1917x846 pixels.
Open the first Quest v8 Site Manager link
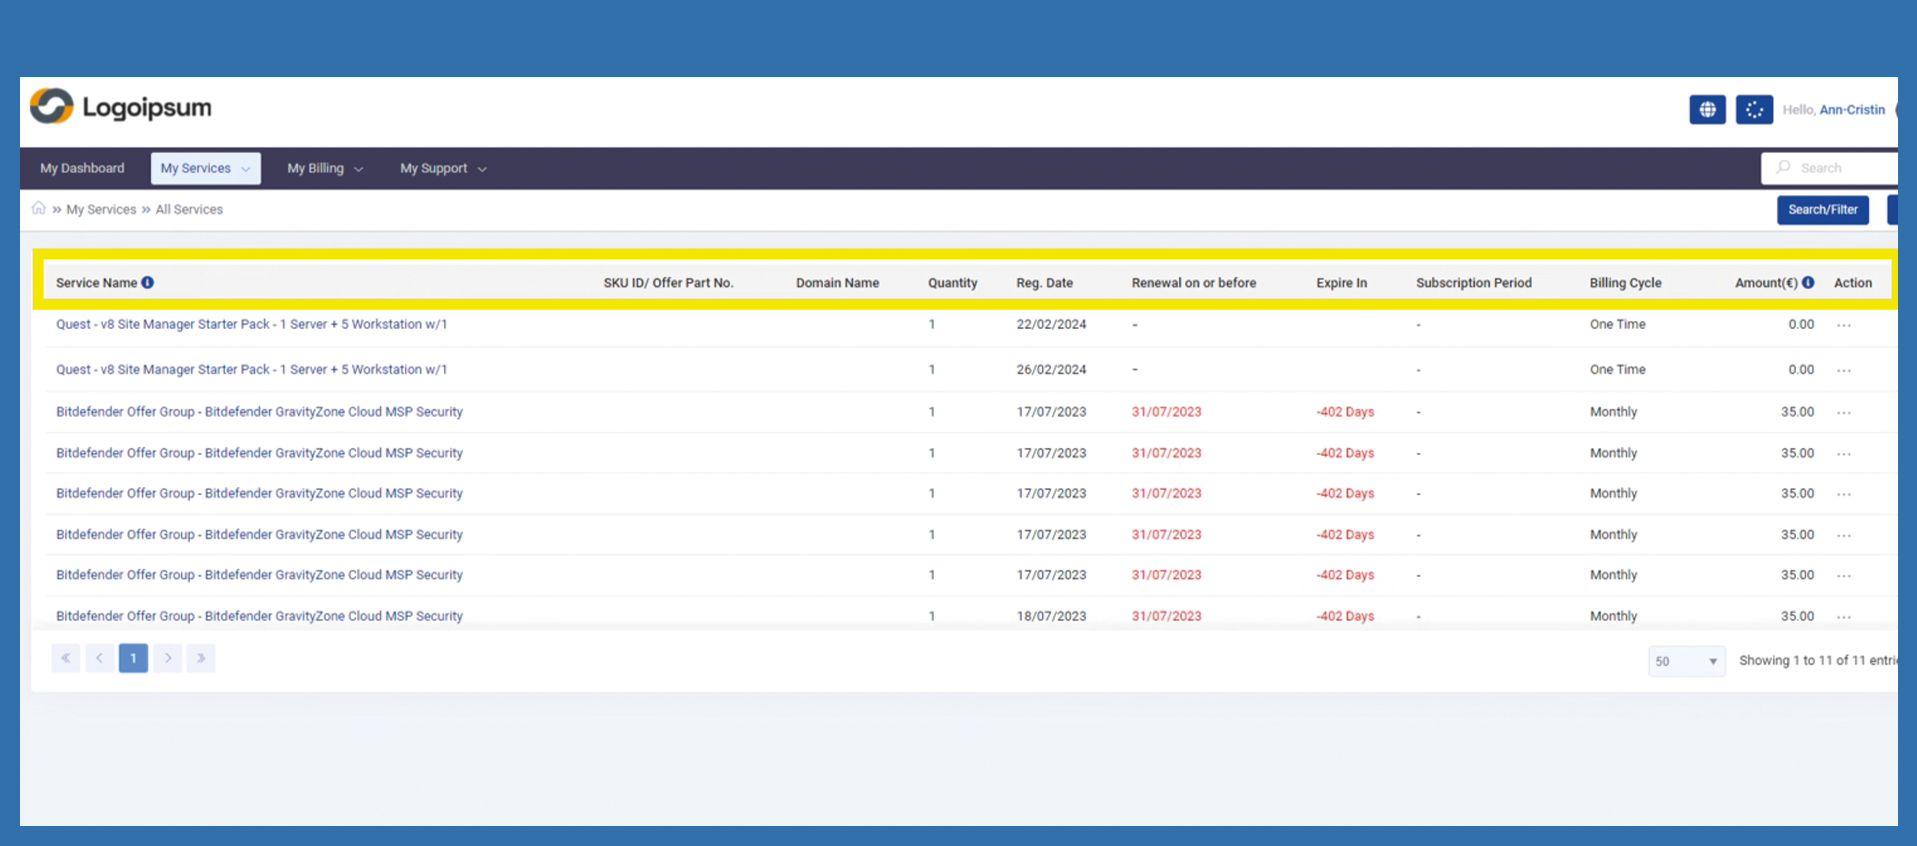click(251, 324)
